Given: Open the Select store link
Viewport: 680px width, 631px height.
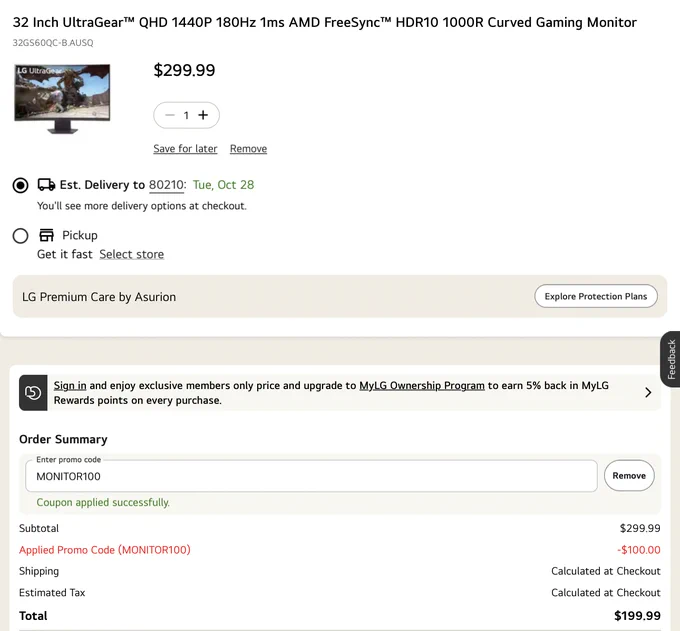Looking at the screenshot, I should [x=131, y=254].
